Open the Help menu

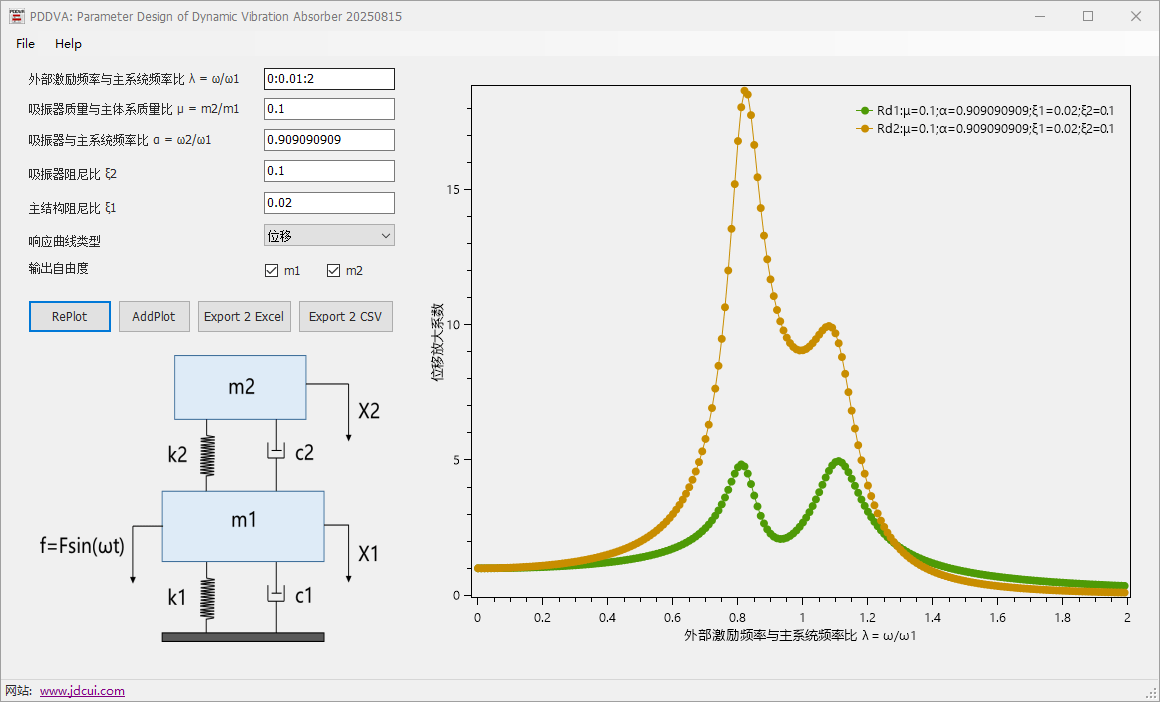(69, 44)
